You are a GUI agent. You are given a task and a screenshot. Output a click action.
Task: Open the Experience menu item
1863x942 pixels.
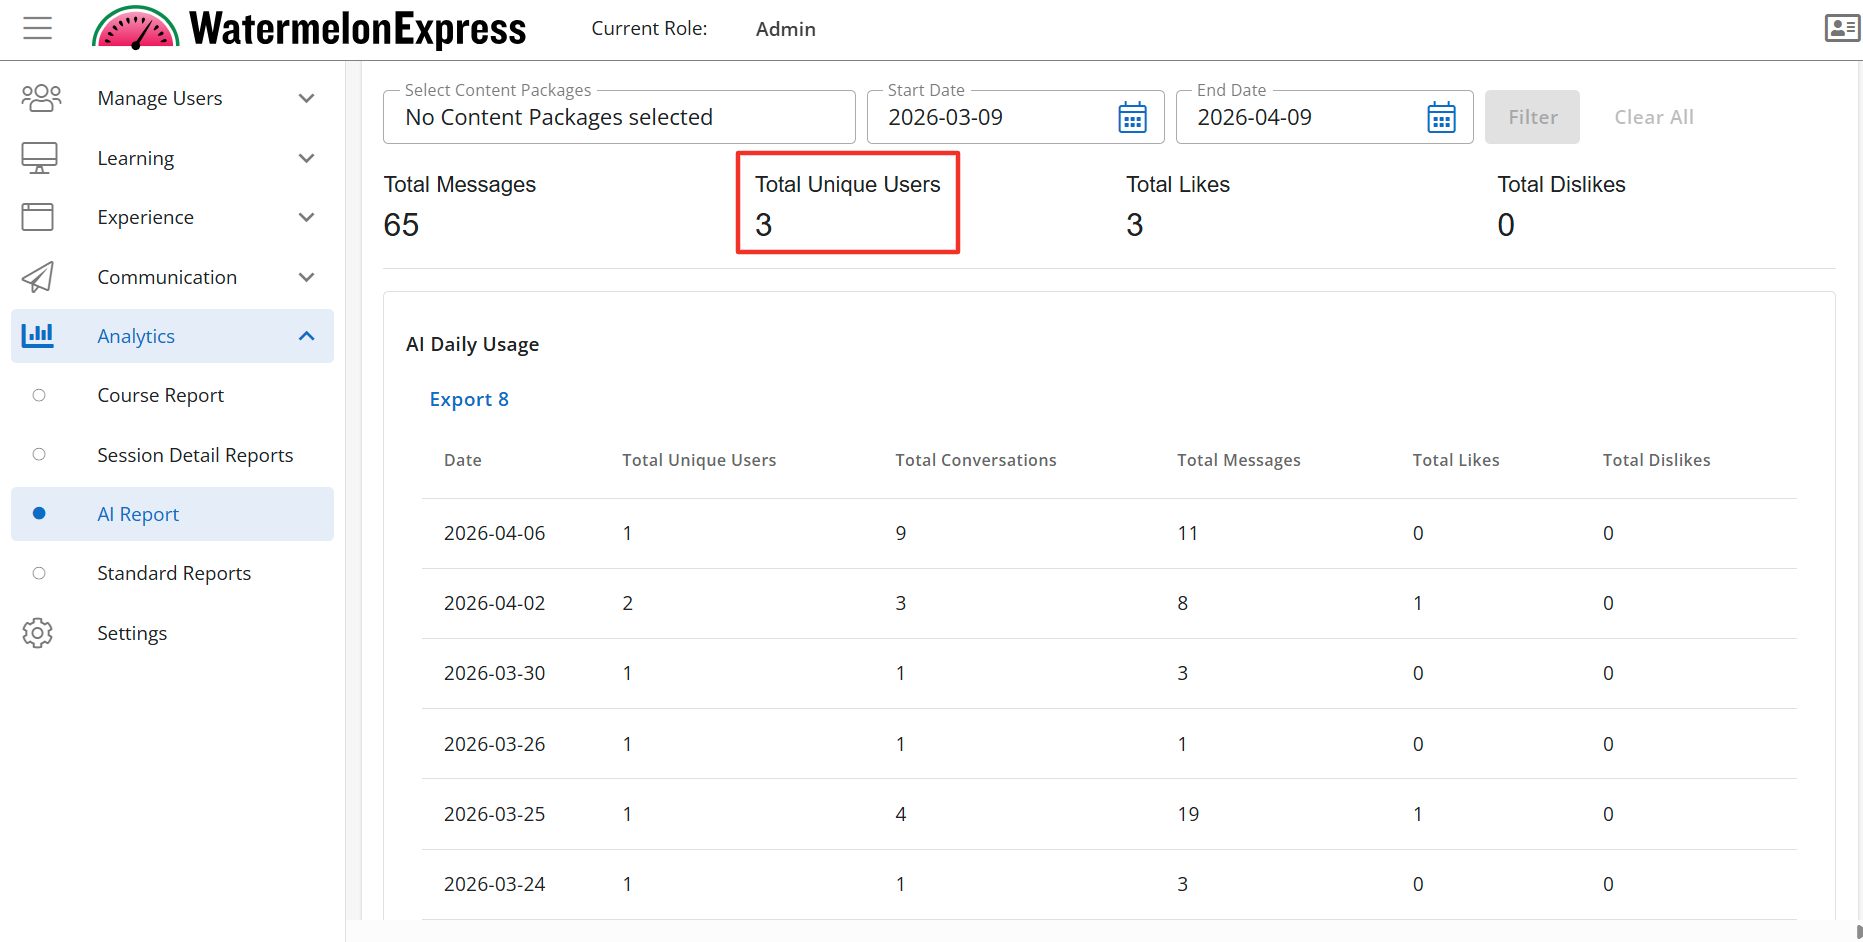click(145, 217)
